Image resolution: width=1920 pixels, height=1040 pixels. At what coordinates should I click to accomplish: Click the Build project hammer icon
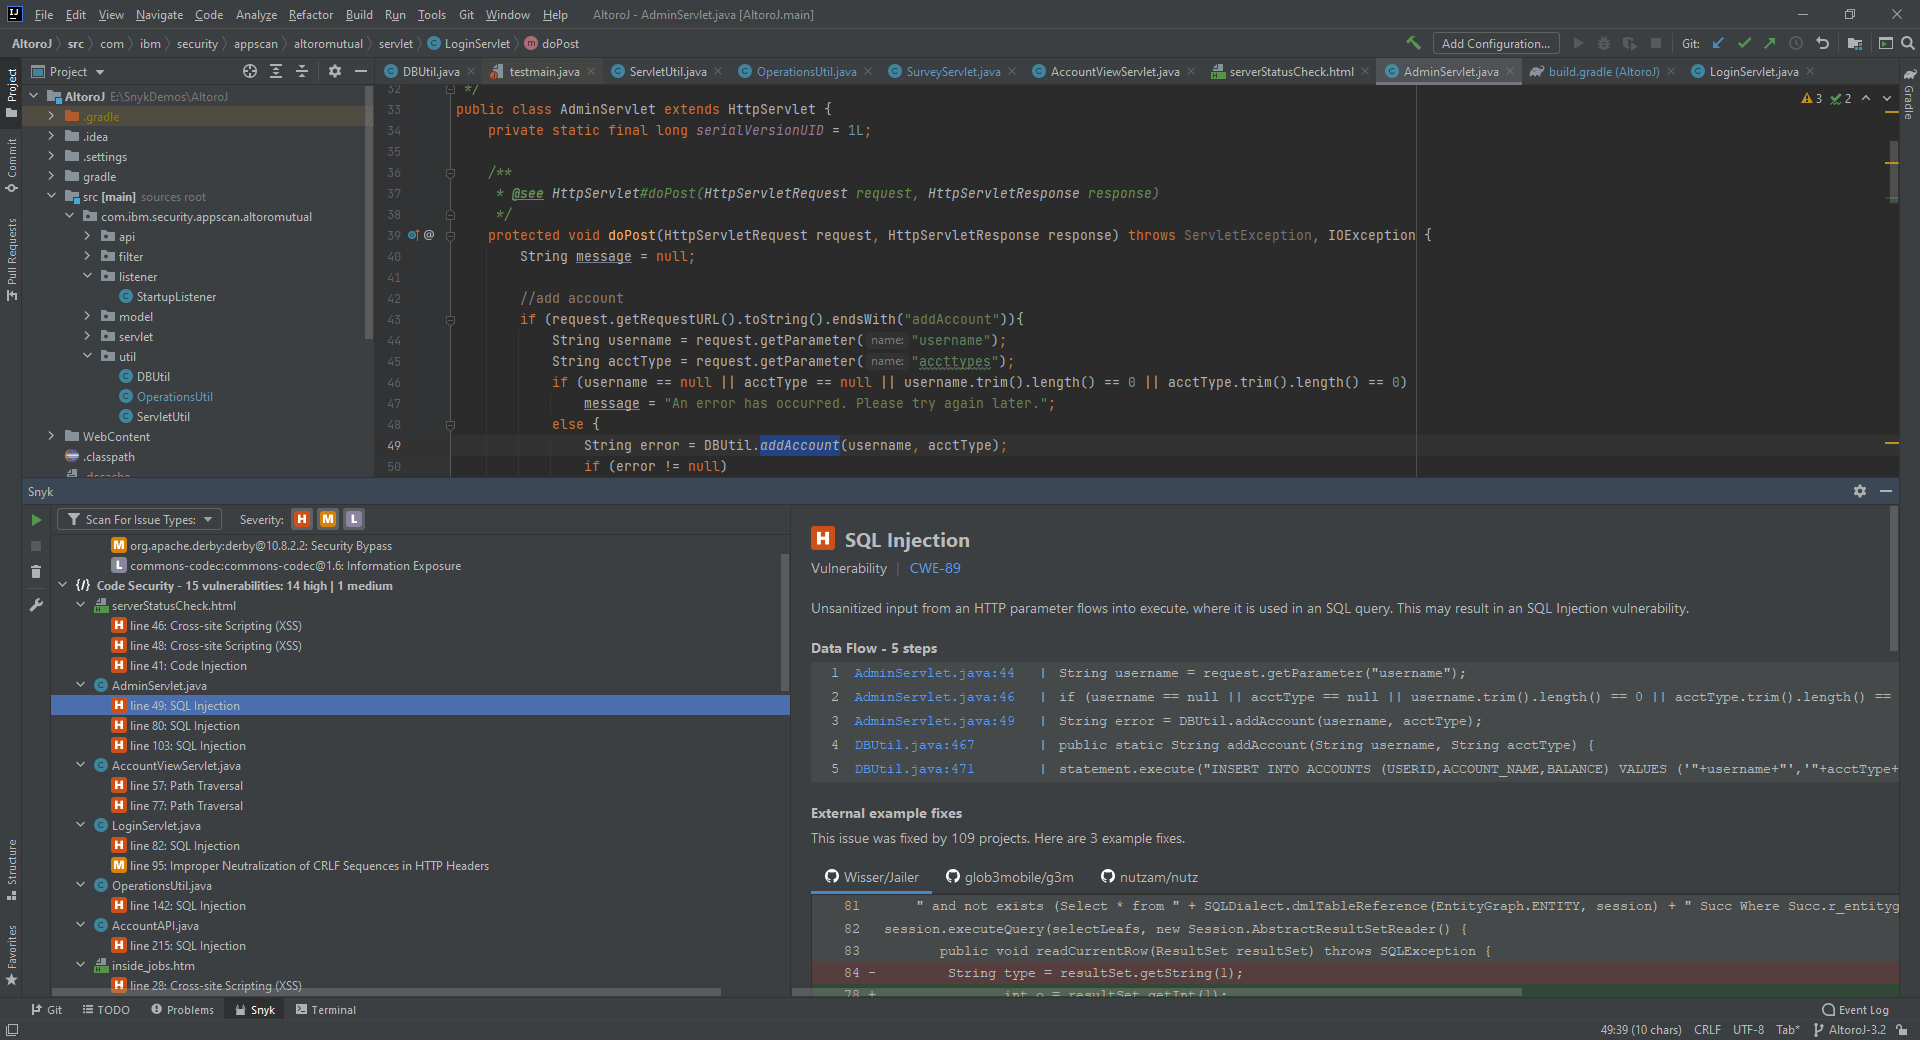click(1413, 43)
